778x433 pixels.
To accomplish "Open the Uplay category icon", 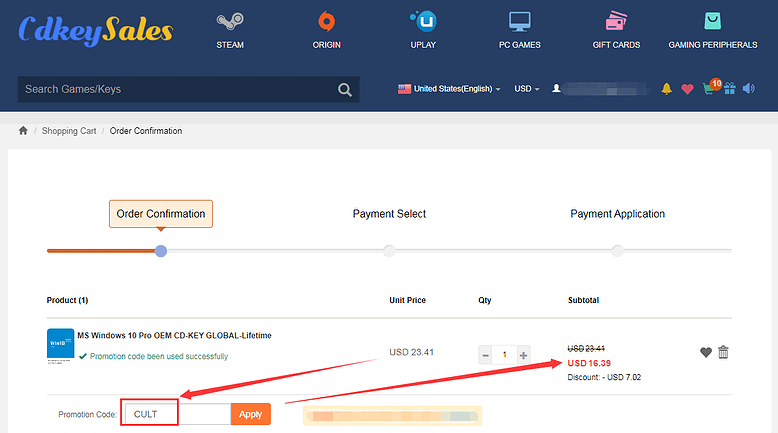I will coord(422,21).
